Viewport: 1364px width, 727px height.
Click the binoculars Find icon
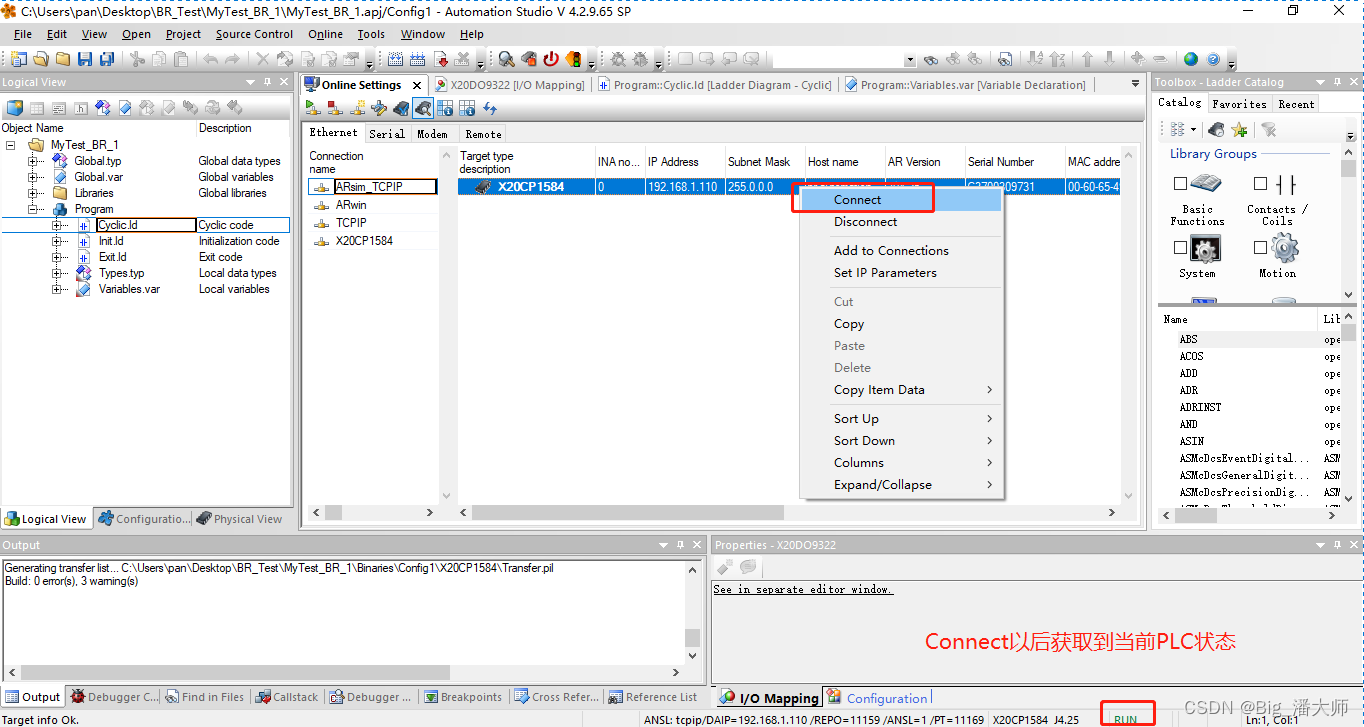(931, 59)
